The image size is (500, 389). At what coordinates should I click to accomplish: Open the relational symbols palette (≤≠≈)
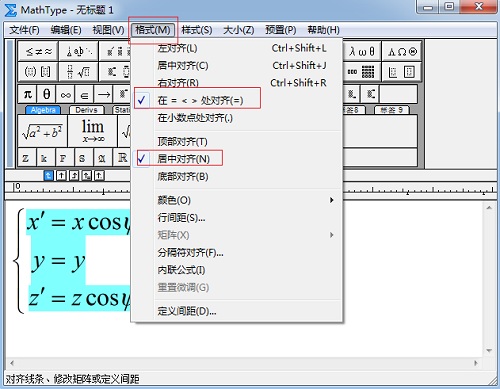38,51
